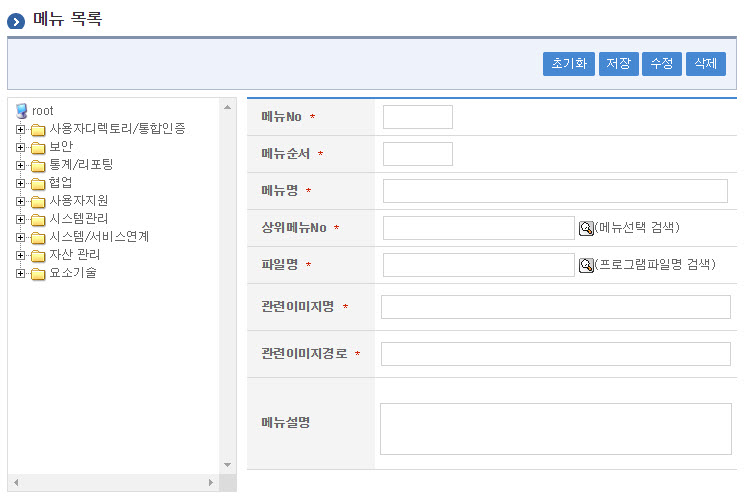The height and width of the screenshot is (500, 746).
Task: Expand the 통계/리포팅 tree node
Action: click(x=20, y=165)
